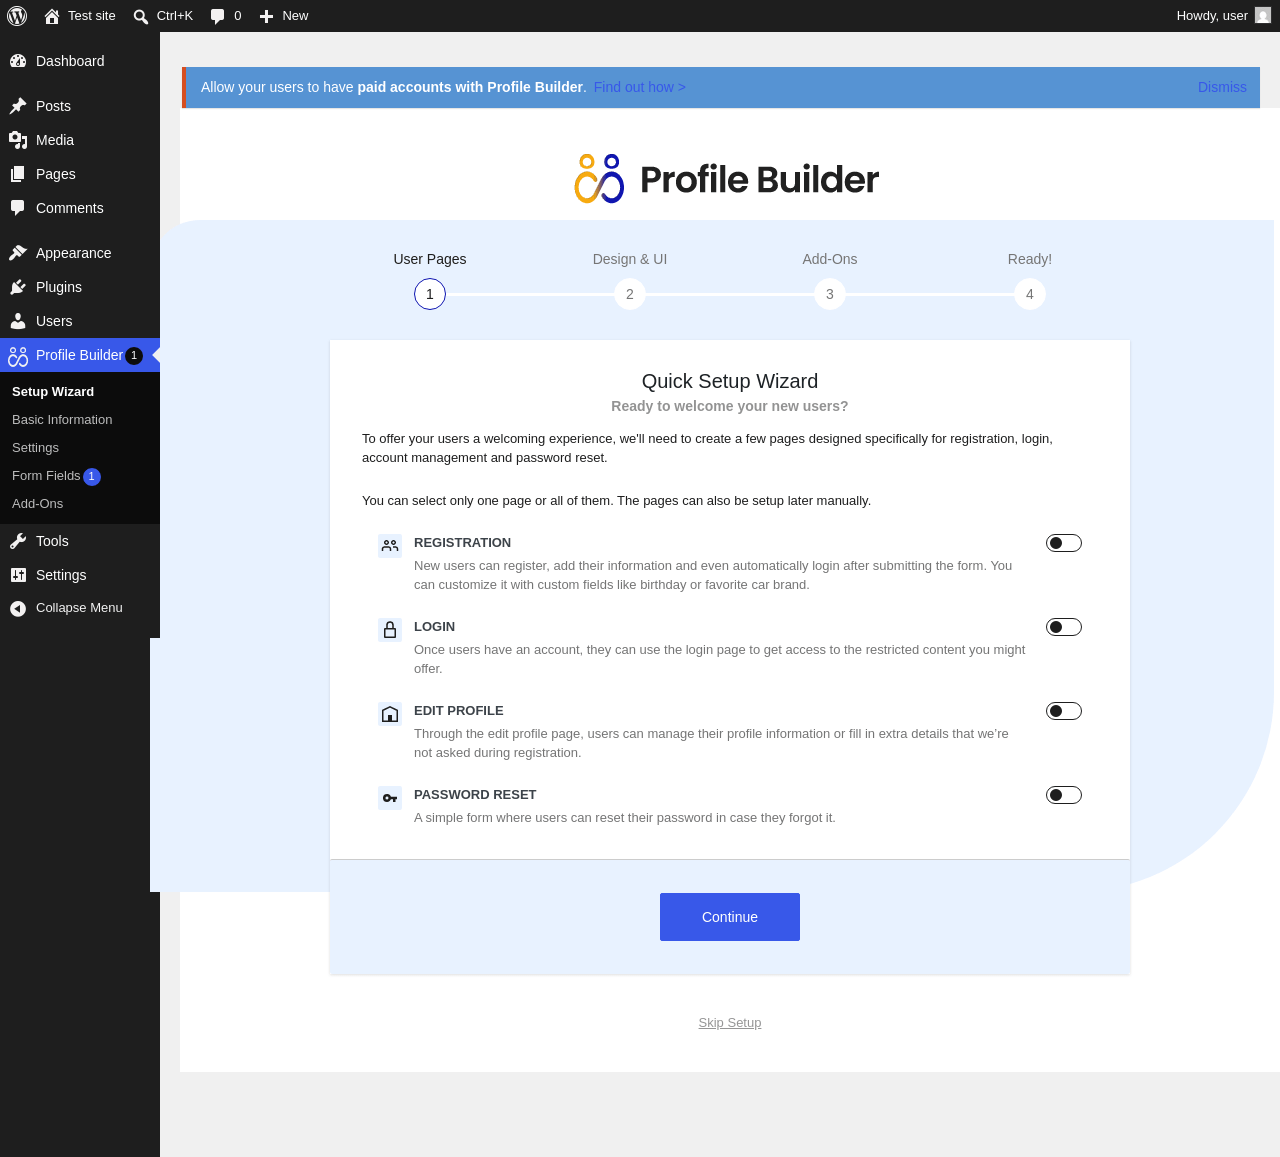
Task: Open the comments bubble icon in admin bar
Action: [218, 16]
